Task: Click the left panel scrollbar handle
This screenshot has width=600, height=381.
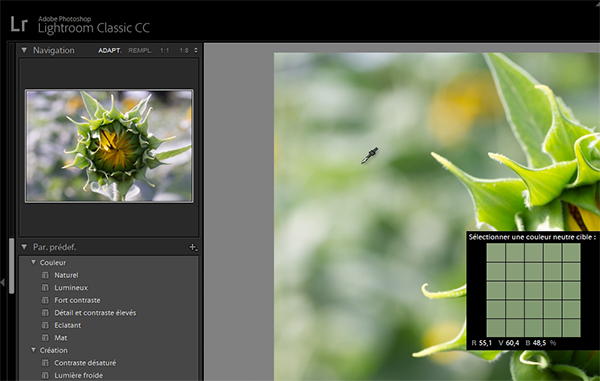Action: pos(11,266)
